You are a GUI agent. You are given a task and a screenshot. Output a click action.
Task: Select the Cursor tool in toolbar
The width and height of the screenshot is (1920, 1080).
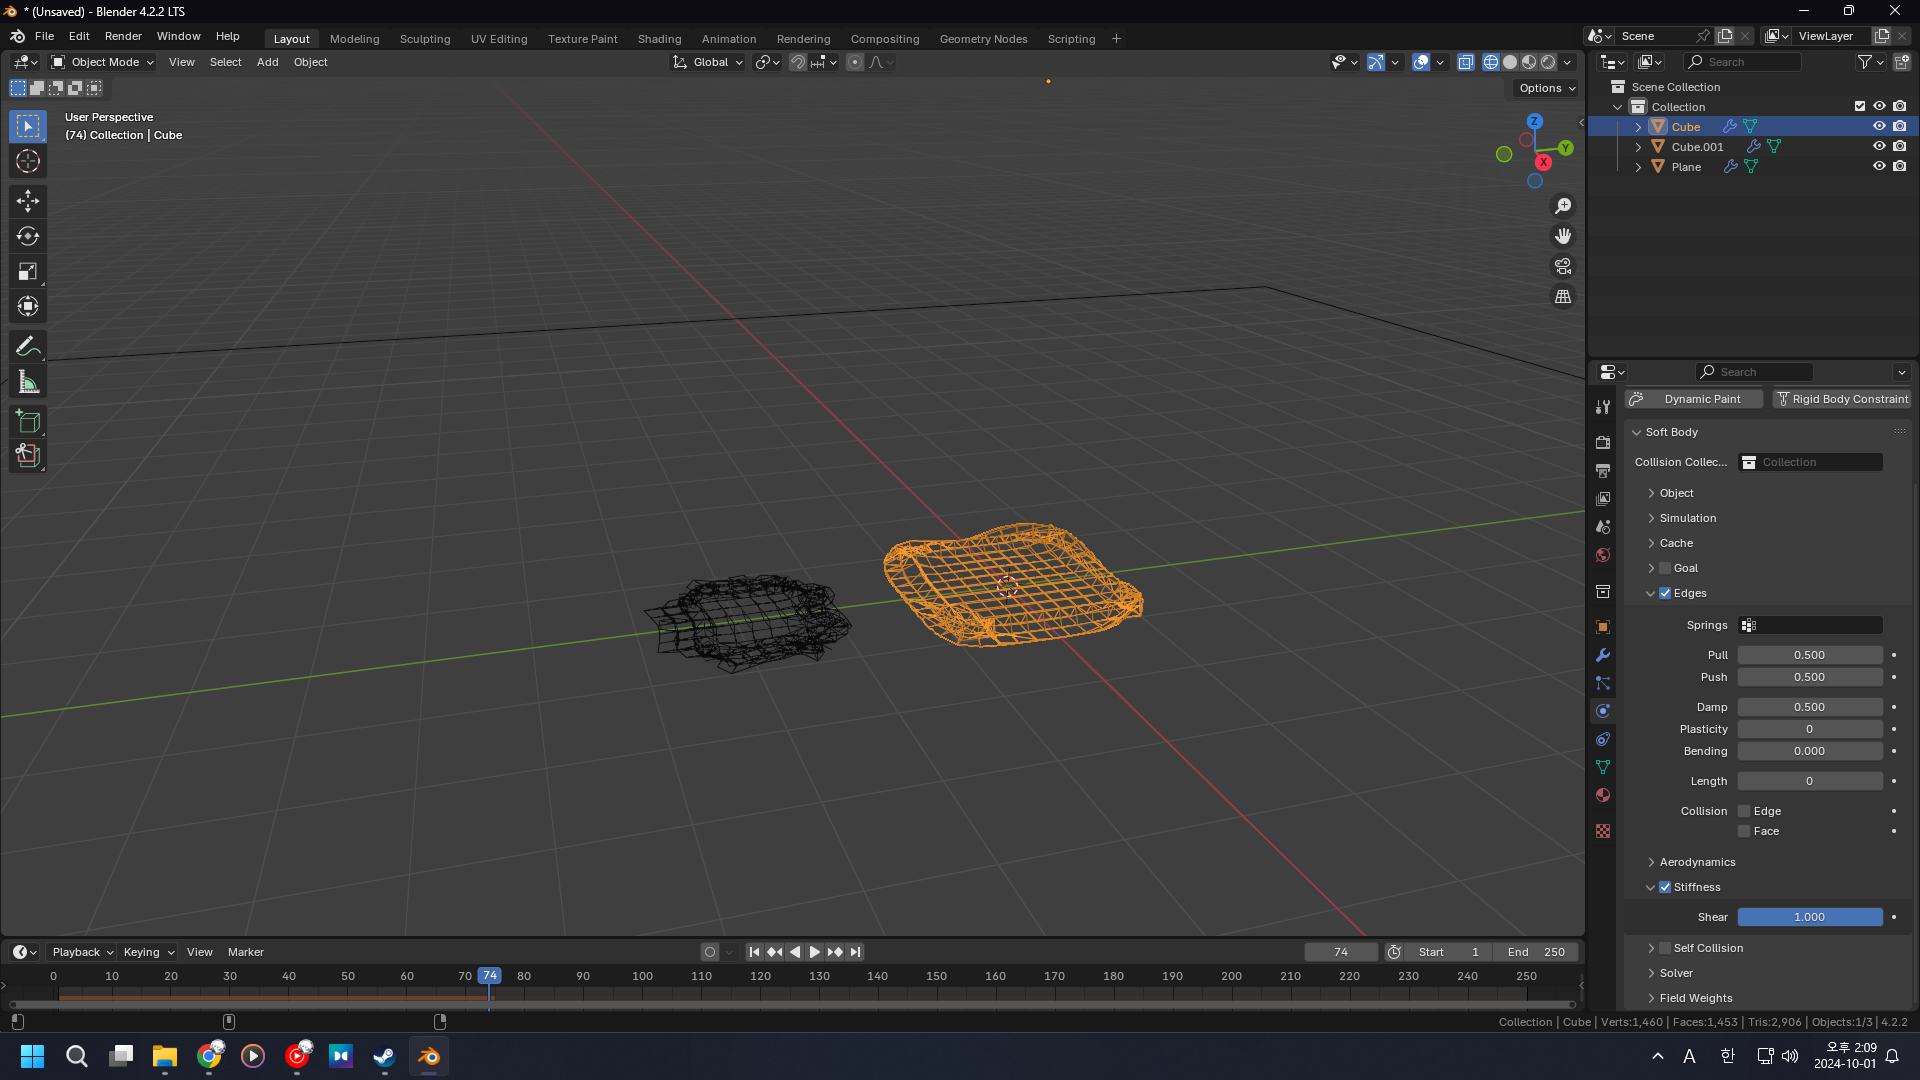tap(28, 161)
